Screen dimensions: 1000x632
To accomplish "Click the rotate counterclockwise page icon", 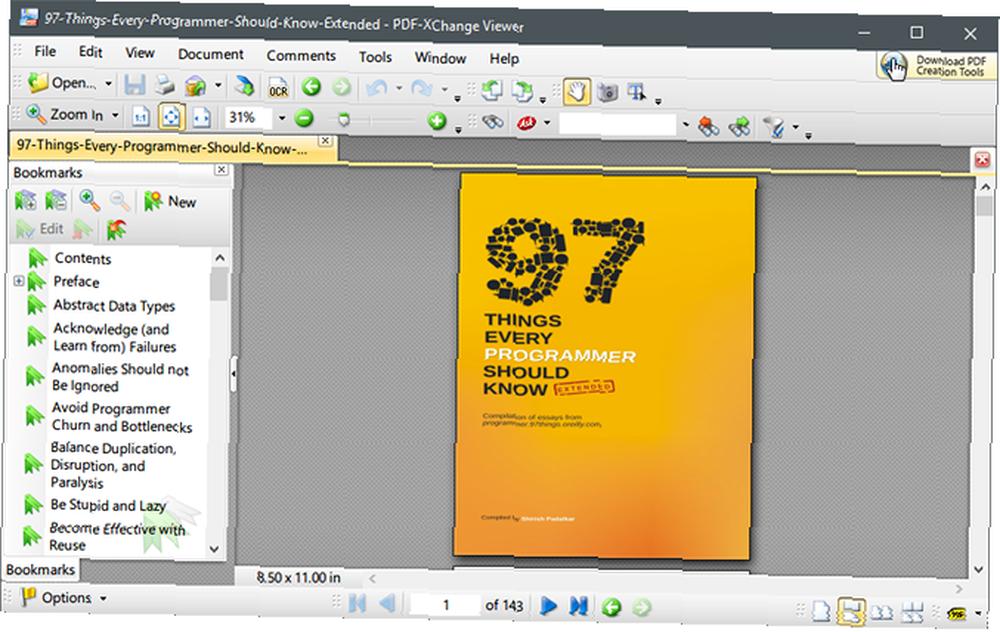I will (x=492, y=91).
